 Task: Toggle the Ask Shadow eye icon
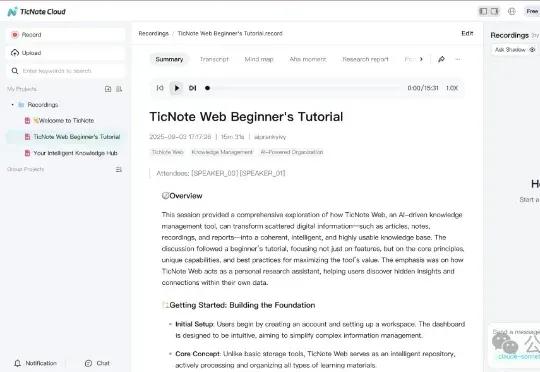pyautogui.click(x=532, y=50)
